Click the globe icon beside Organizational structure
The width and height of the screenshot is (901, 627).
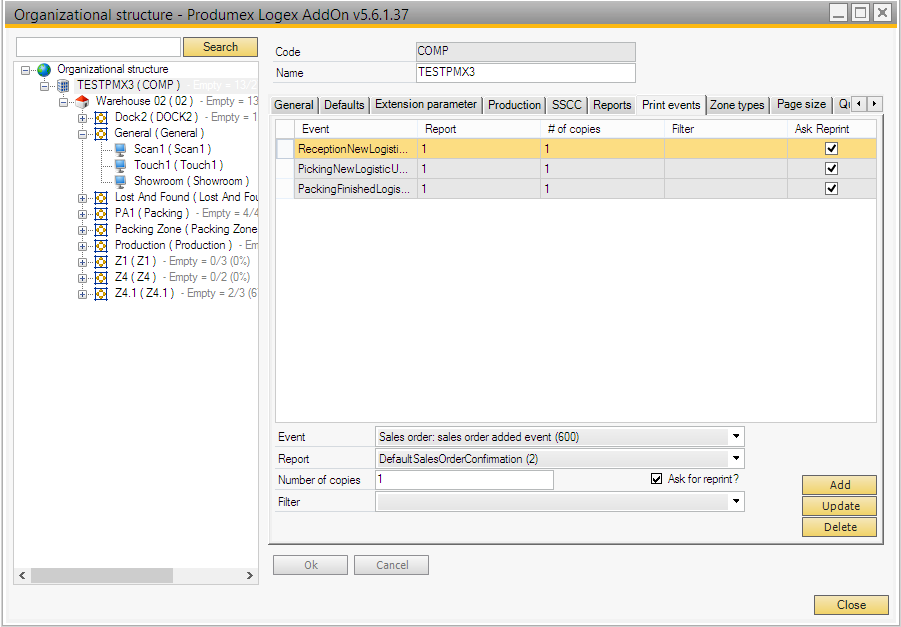click(44, 70)
